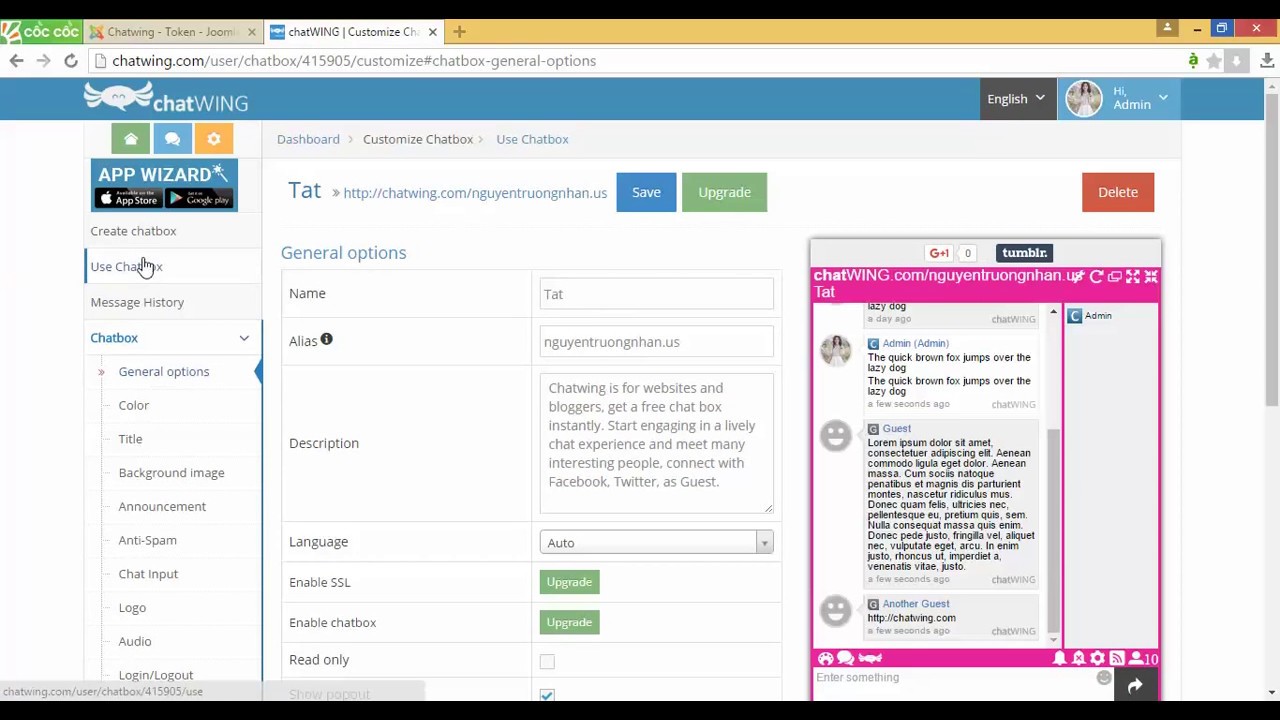This screenshot has height=720, width=1280.
Task: Toggle the Read only checkbox
Action: click(x=547, y=661)
